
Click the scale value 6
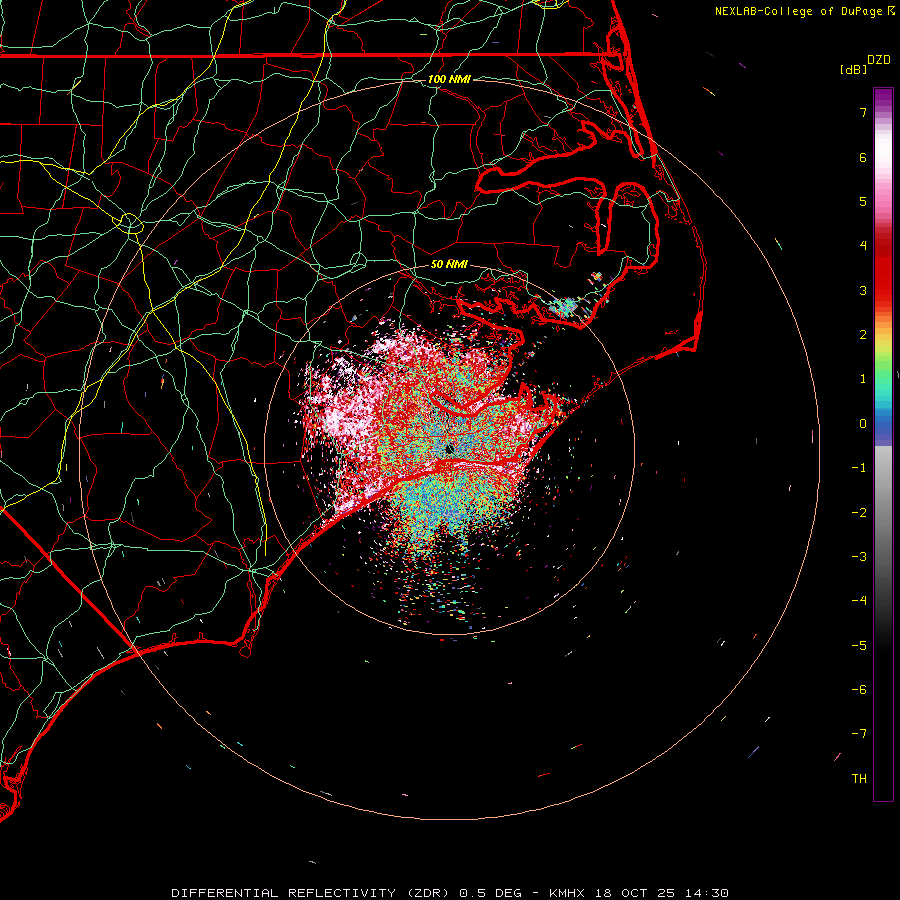tap(863, 157)
